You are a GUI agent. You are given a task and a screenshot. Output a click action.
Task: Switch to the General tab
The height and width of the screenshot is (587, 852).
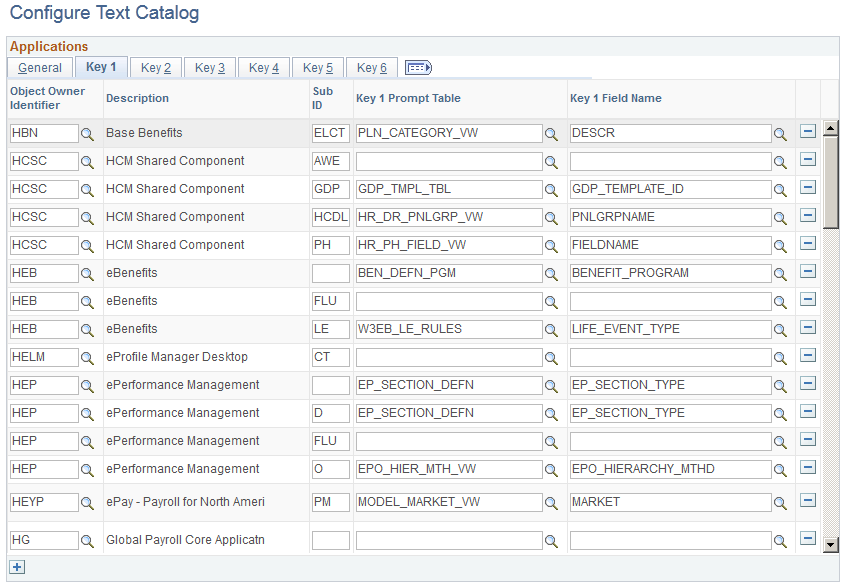[40, 68]
